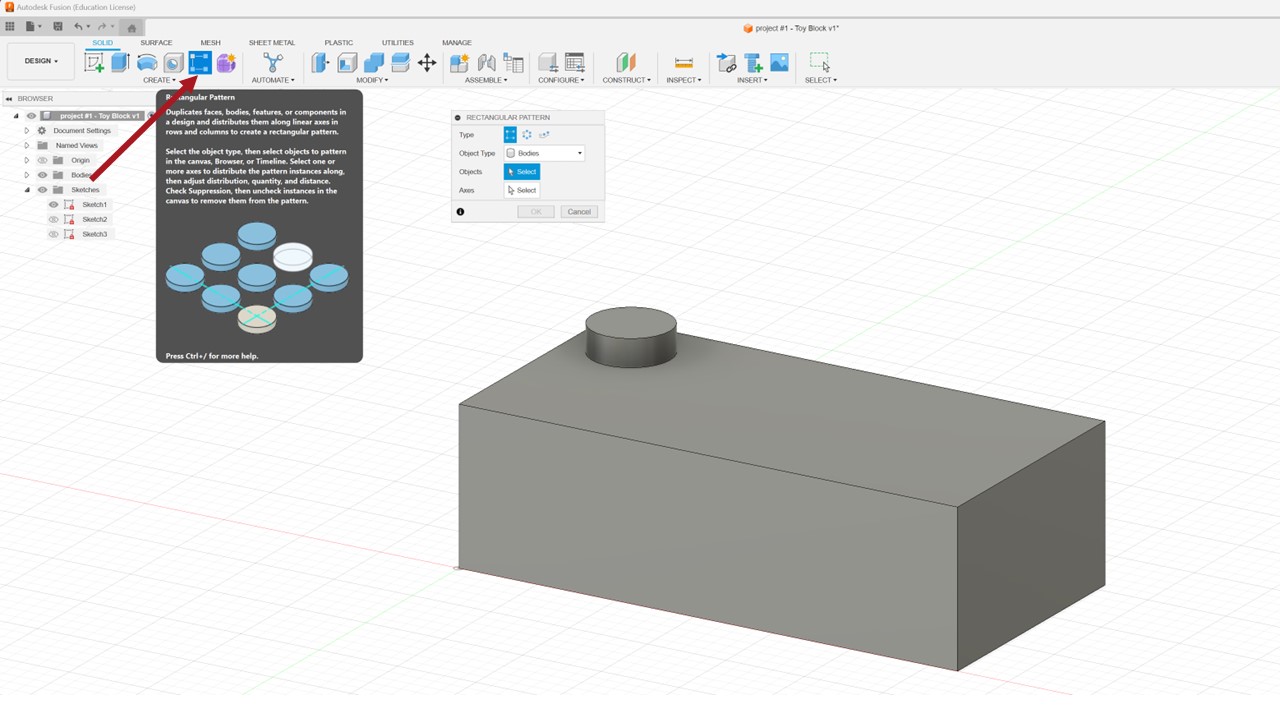Select the Hole tool
Viewport: 1280px width, 720px height.
174,63
